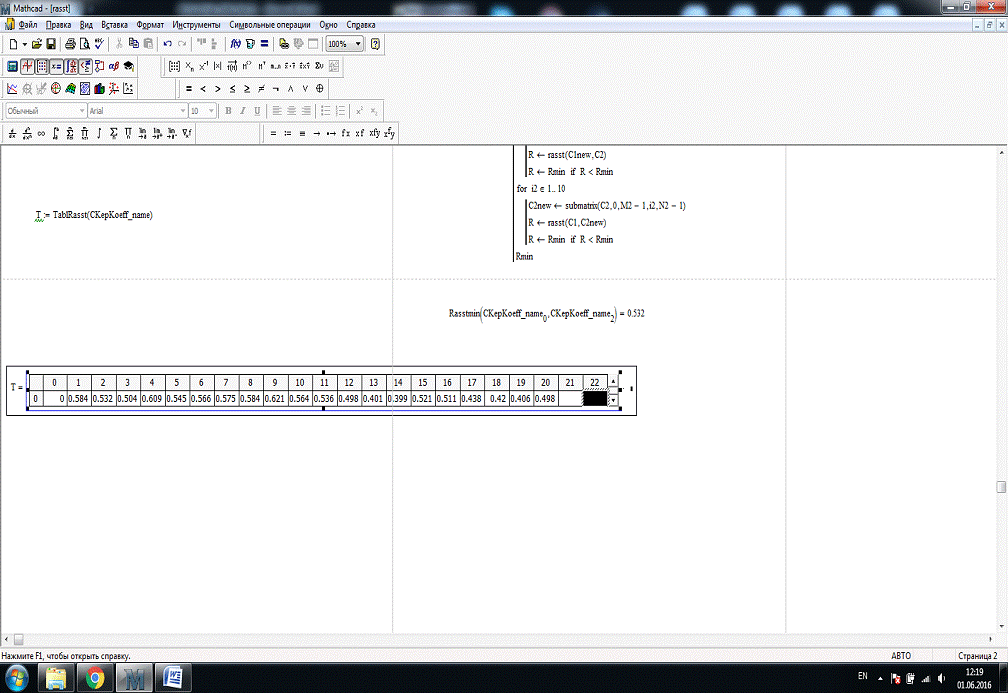Screen dimensions: 1008x693
Task: Open the Вставка menu
Action: tap(114, 24)
